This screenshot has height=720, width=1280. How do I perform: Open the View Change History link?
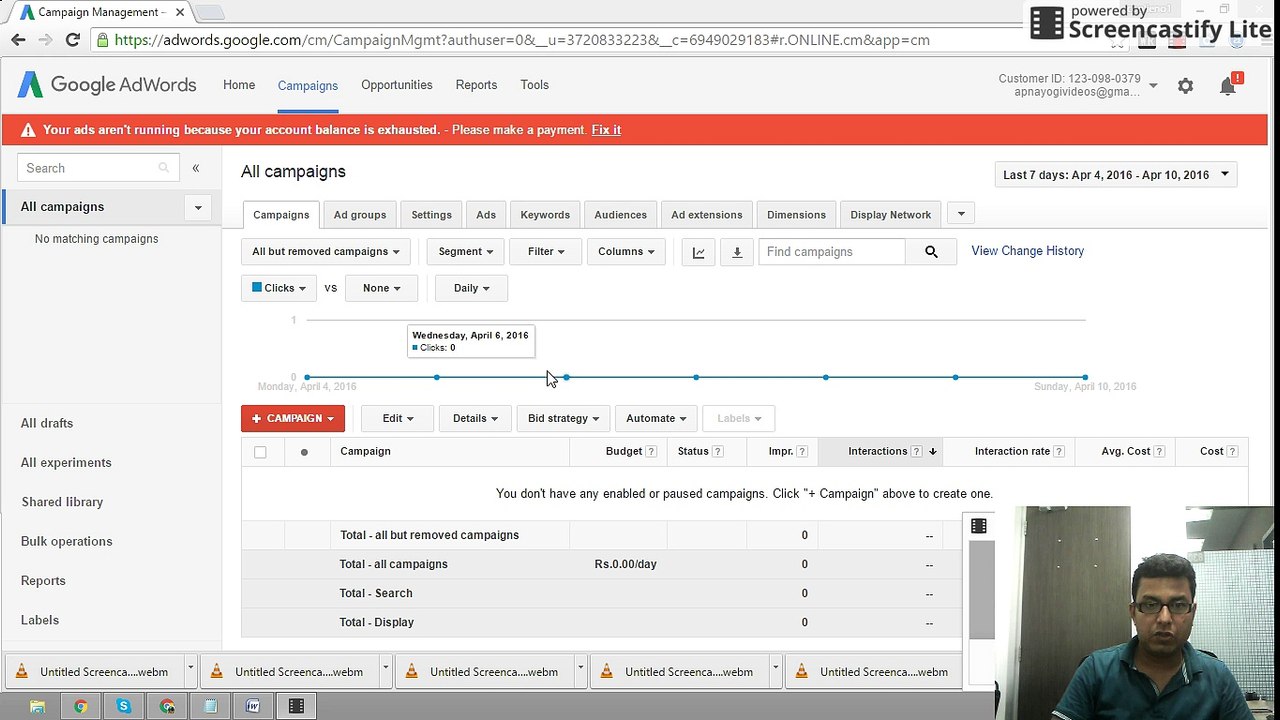coord(1028,251)
